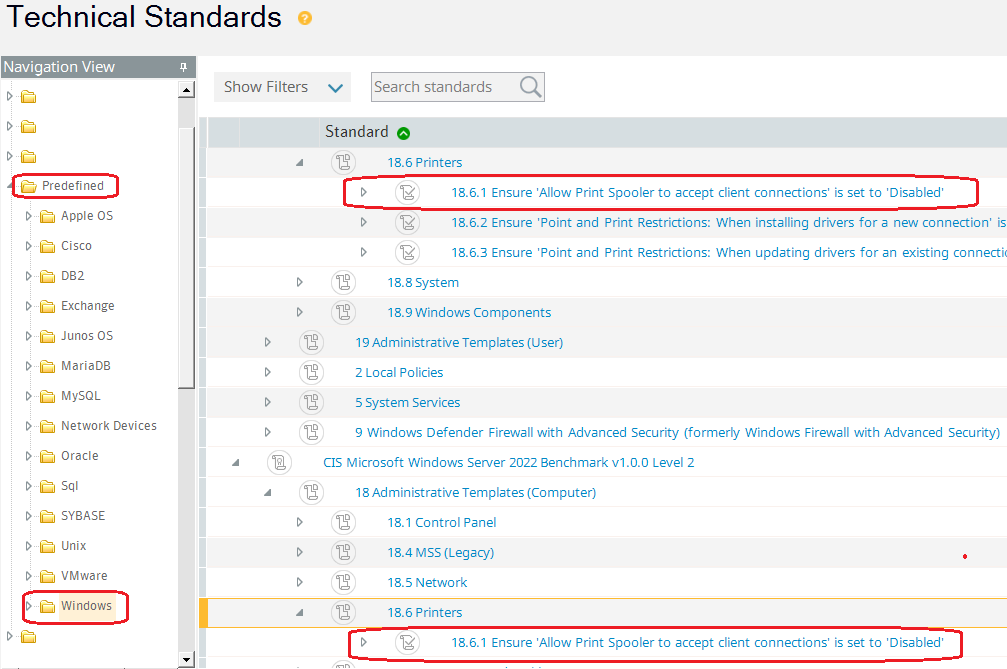Click the navigation scrollbar up arrow

tap(186, 89)
